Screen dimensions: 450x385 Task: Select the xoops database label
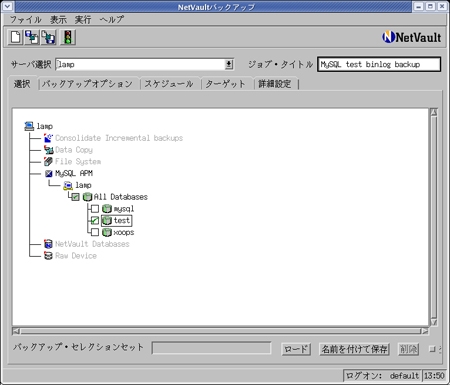coord(124,232)
